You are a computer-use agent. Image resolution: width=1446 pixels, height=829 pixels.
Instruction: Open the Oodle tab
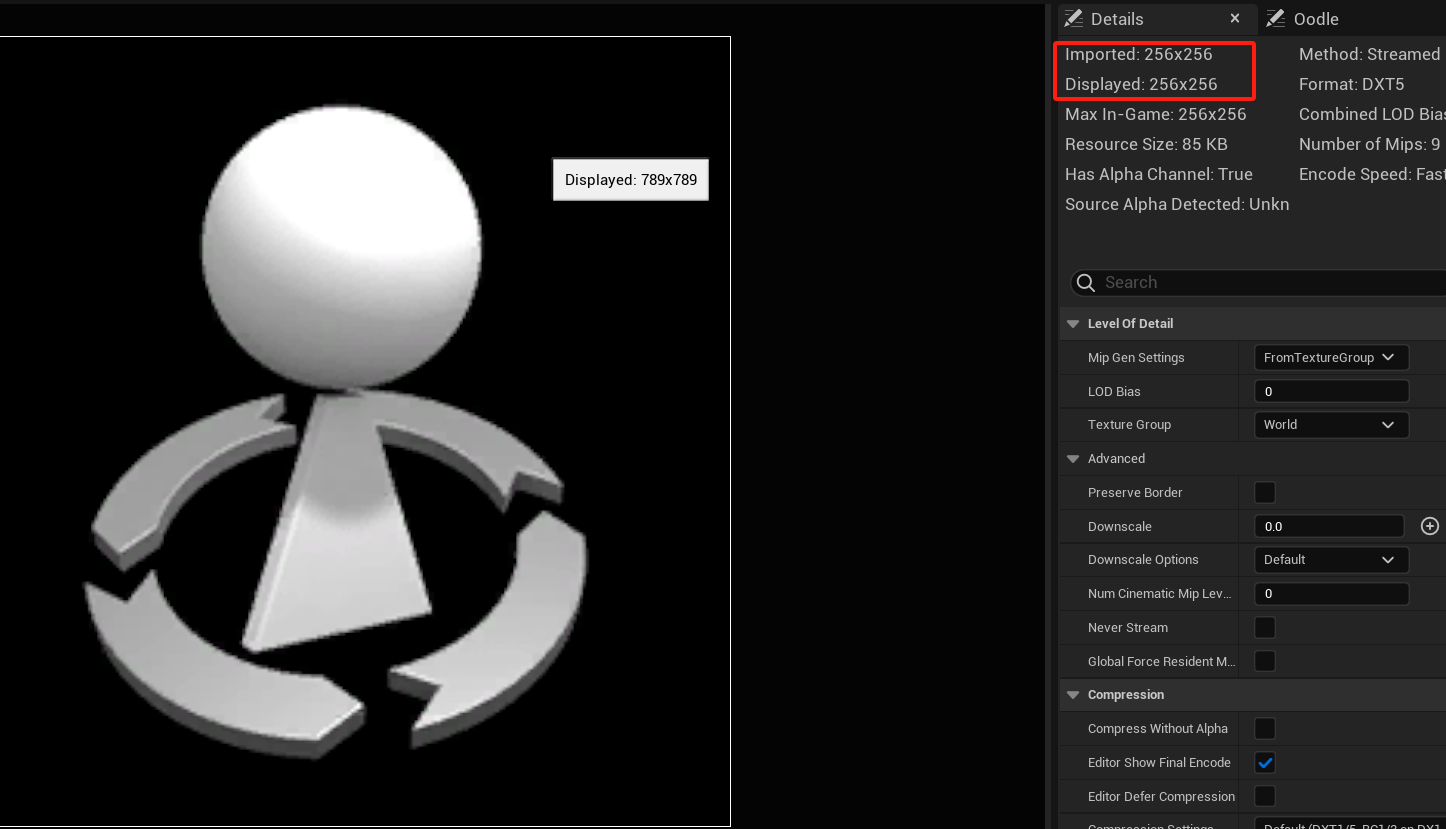pos(1315,19)
